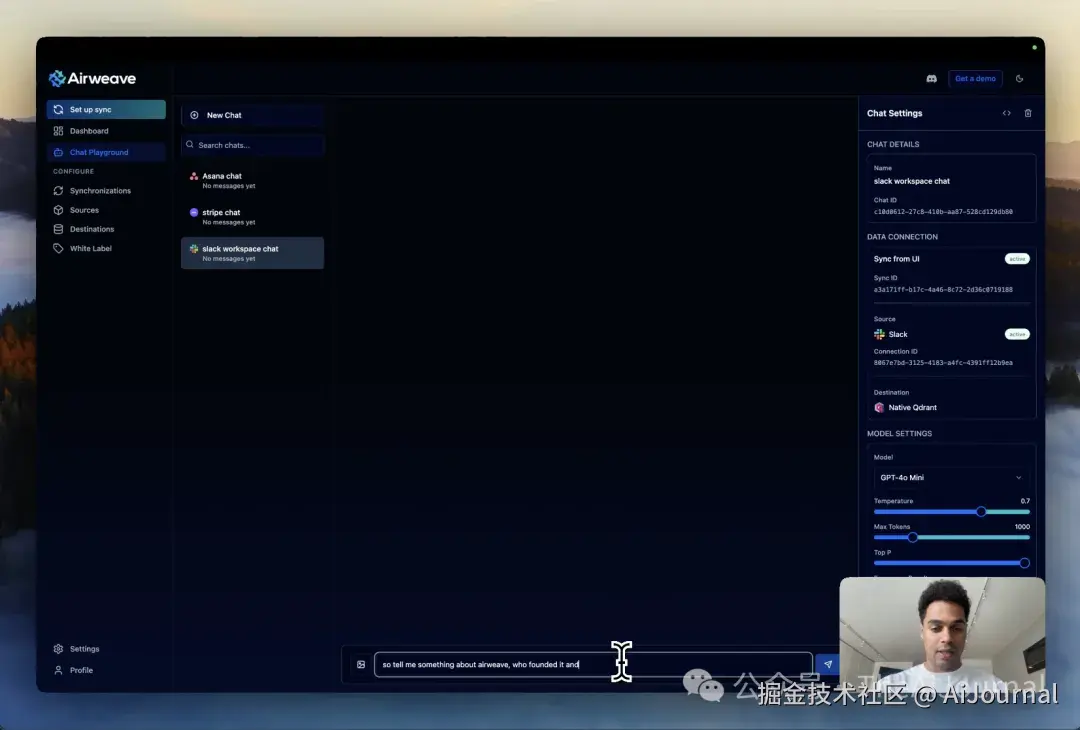This screenshot has height=730, width=1080.
Task: Click the Airweave logo
Action: (92, 78)
